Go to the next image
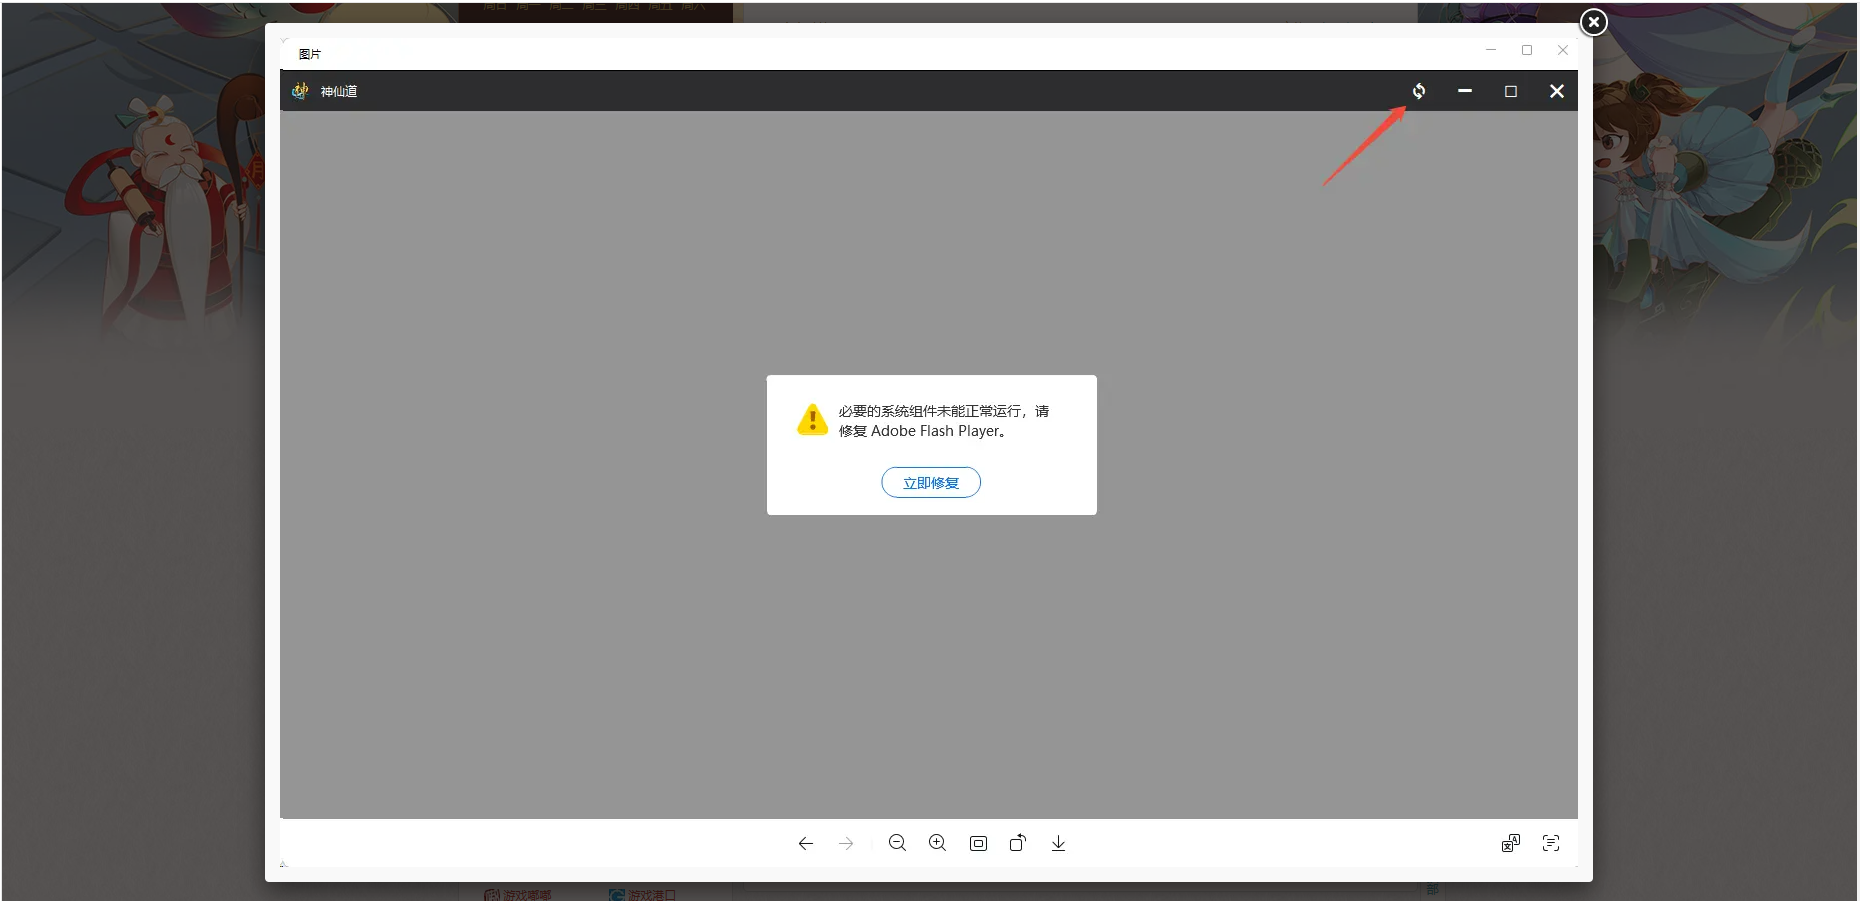The image size is (1860, 901). coord(846,843)
